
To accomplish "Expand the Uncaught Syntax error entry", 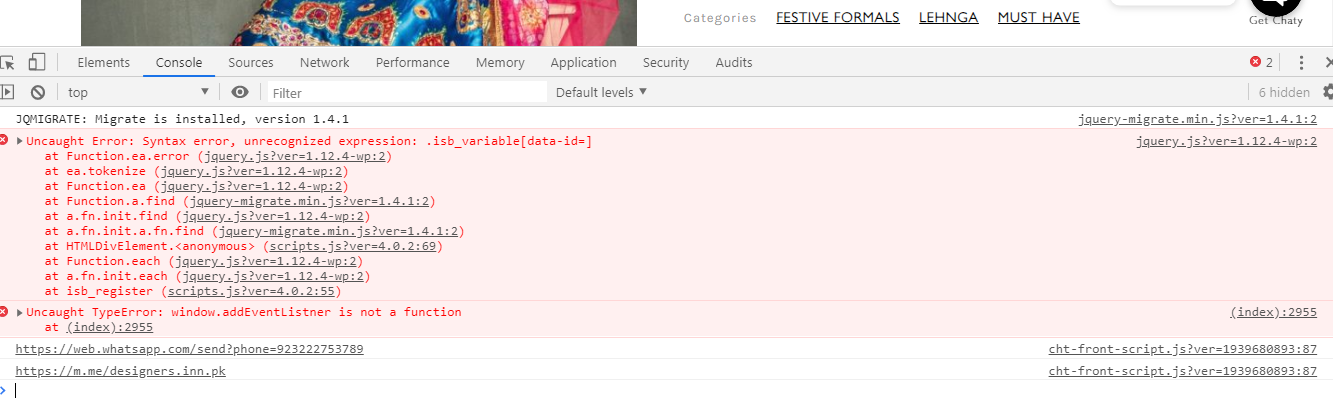I will [x=20, y=141].
